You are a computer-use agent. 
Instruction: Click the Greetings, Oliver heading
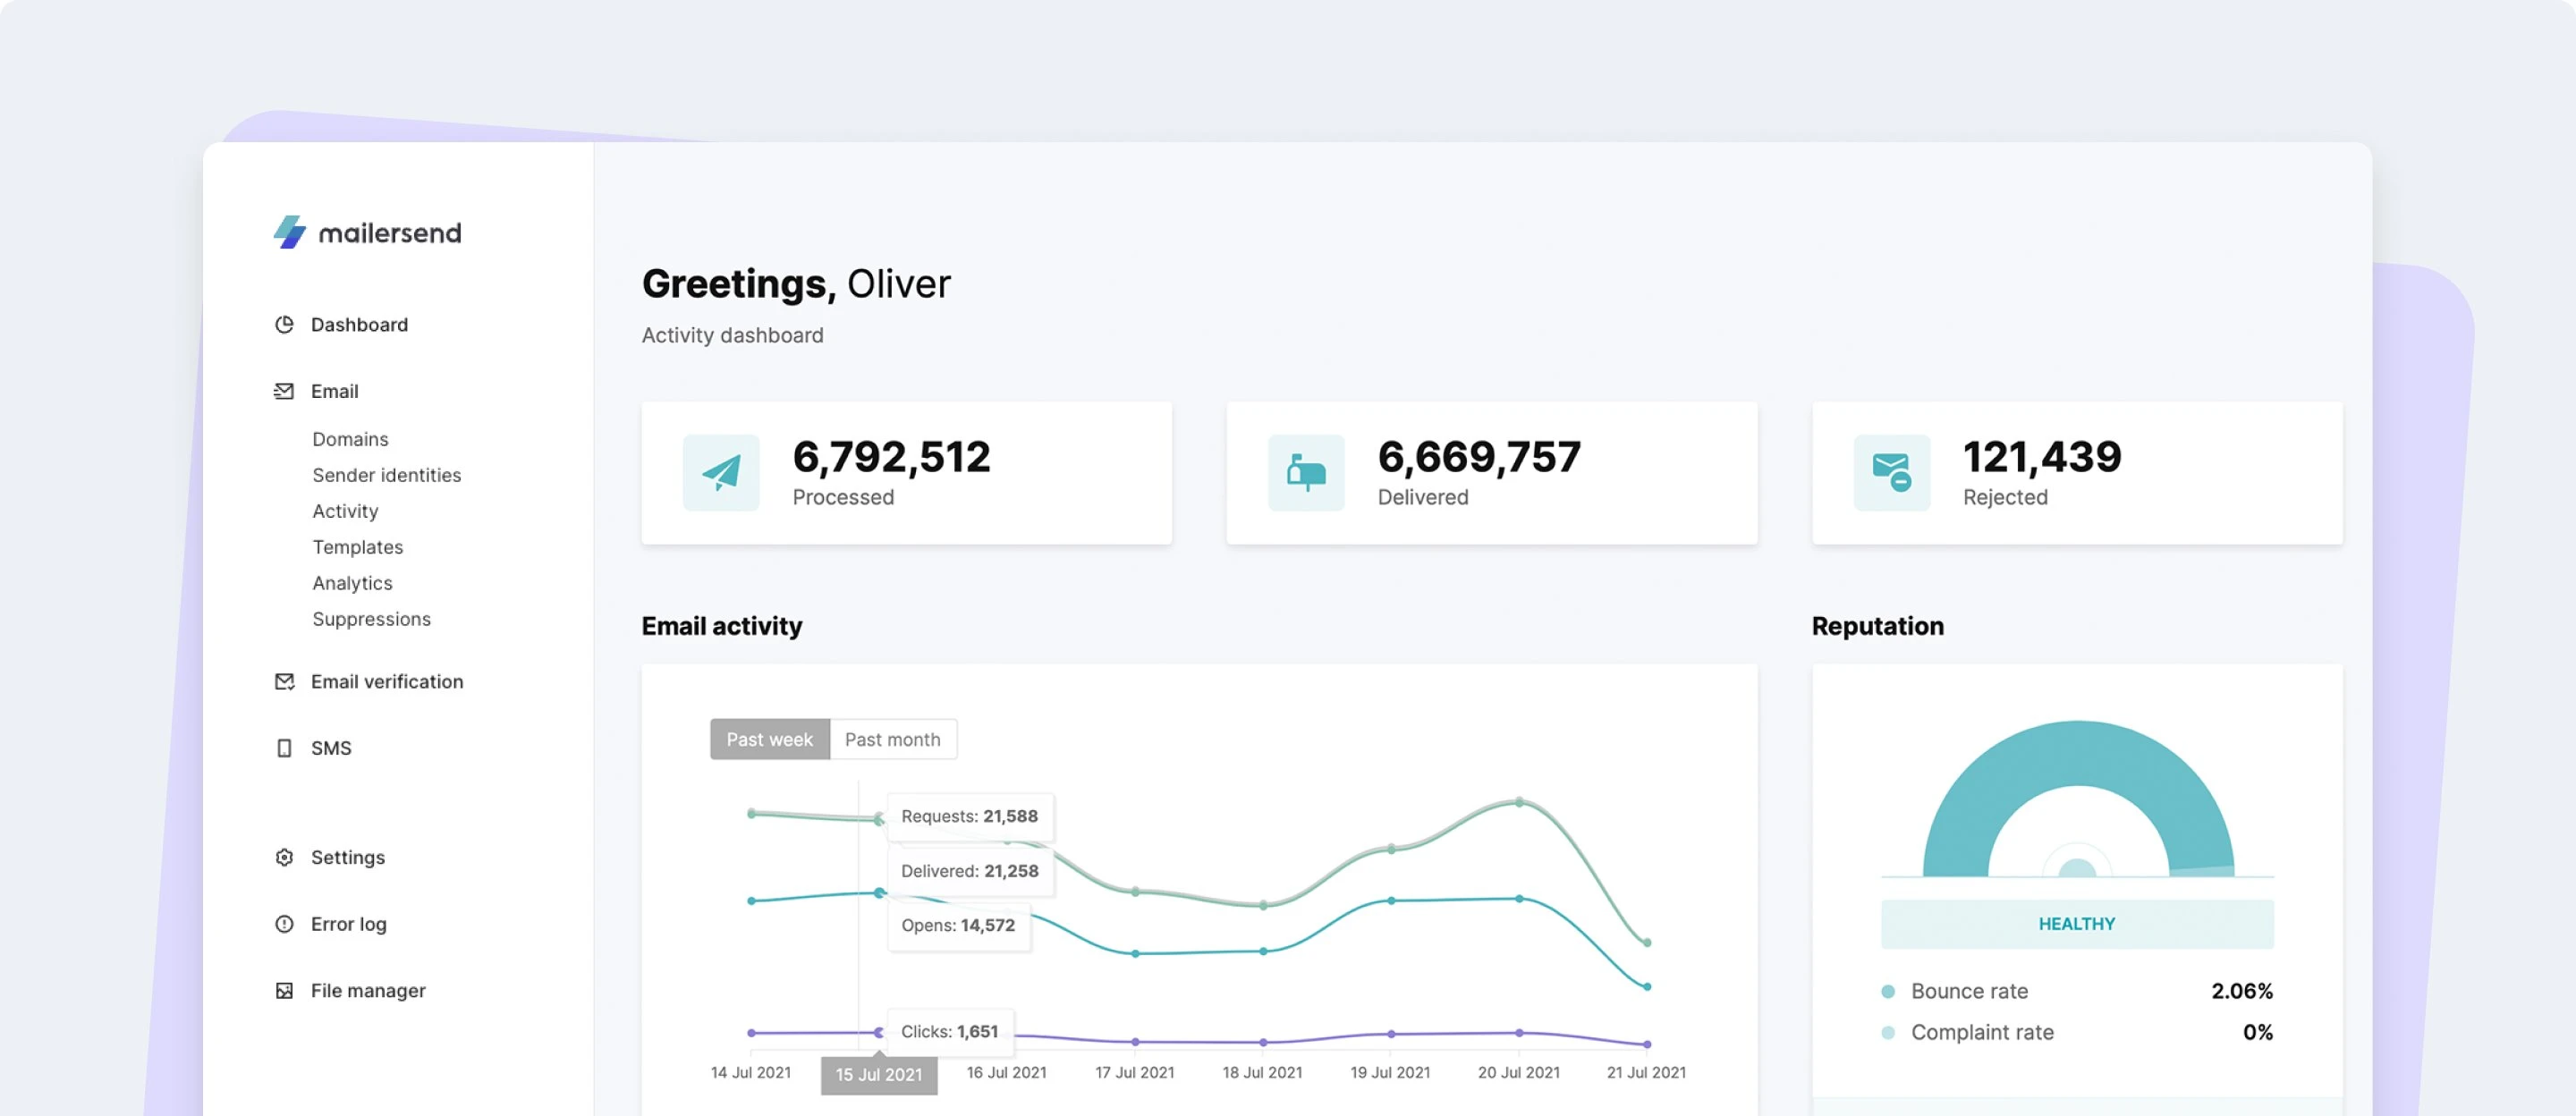coord(796,284)
